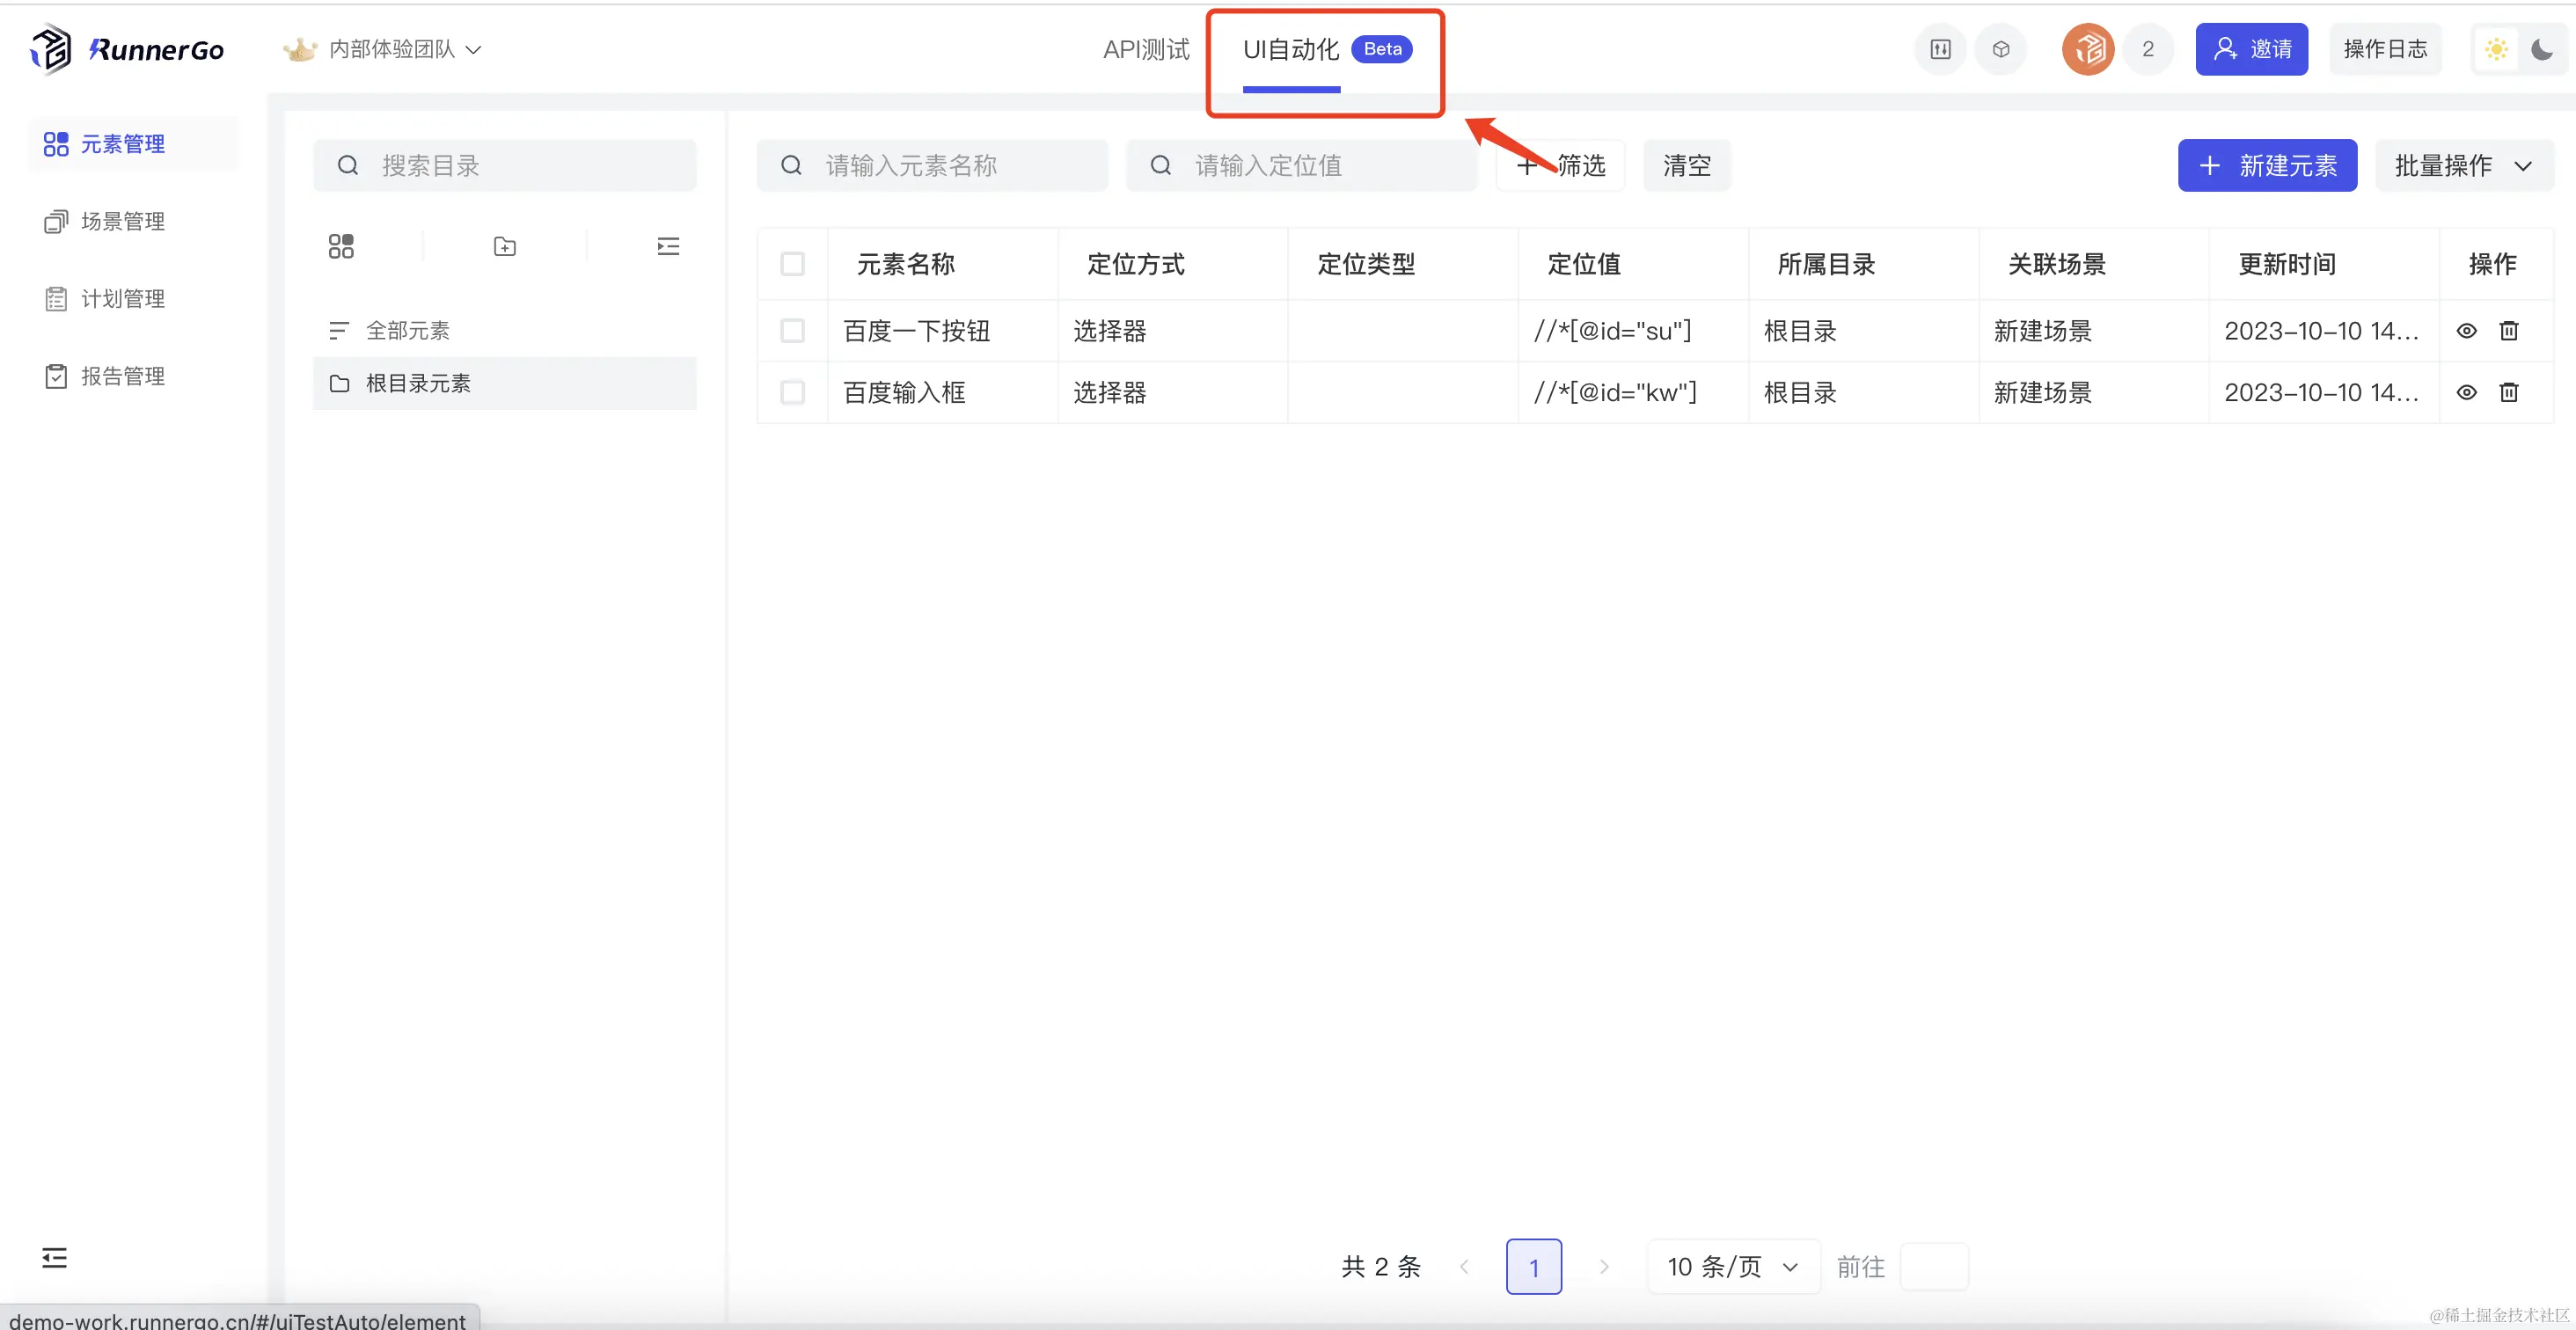Click the cube icon in top header
Image resolution: width=2576 pixels, height=1330 pixels.
pyautogui.click(x=2001, y=49)
